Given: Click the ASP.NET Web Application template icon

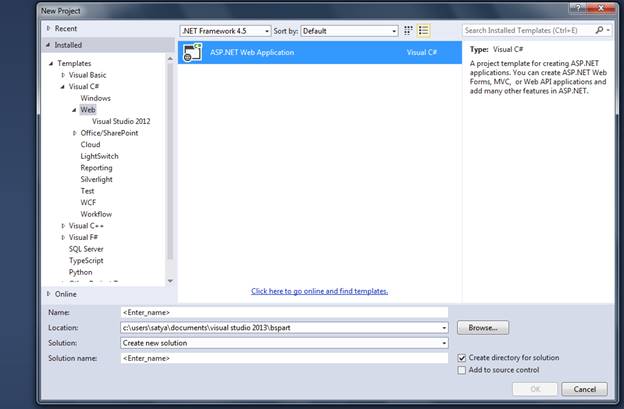Looking at the screenshot, I should [x=193, y=53].
